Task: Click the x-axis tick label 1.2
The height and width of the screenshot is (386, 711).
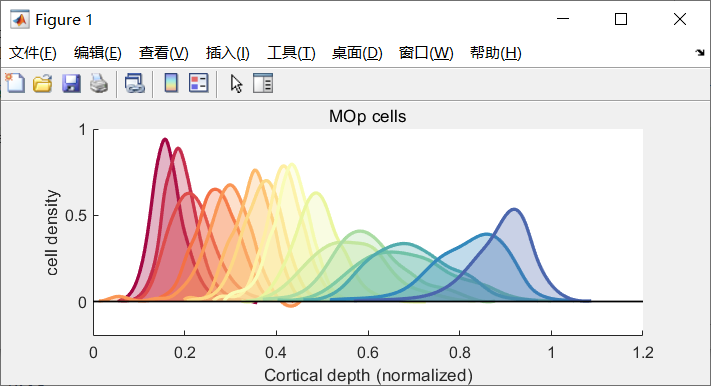Action: [643, 352]
